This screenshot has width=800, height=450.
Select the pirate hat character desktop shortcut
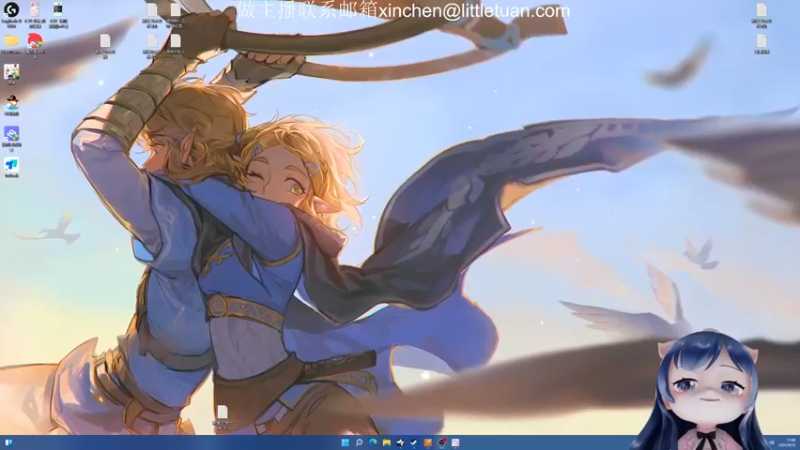[x=11, y=103]
